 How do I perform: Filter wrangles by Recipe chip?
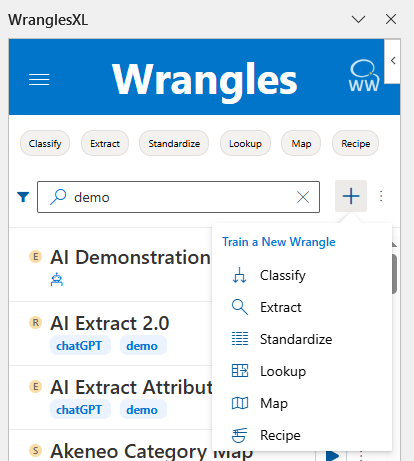tap(356, 143)
